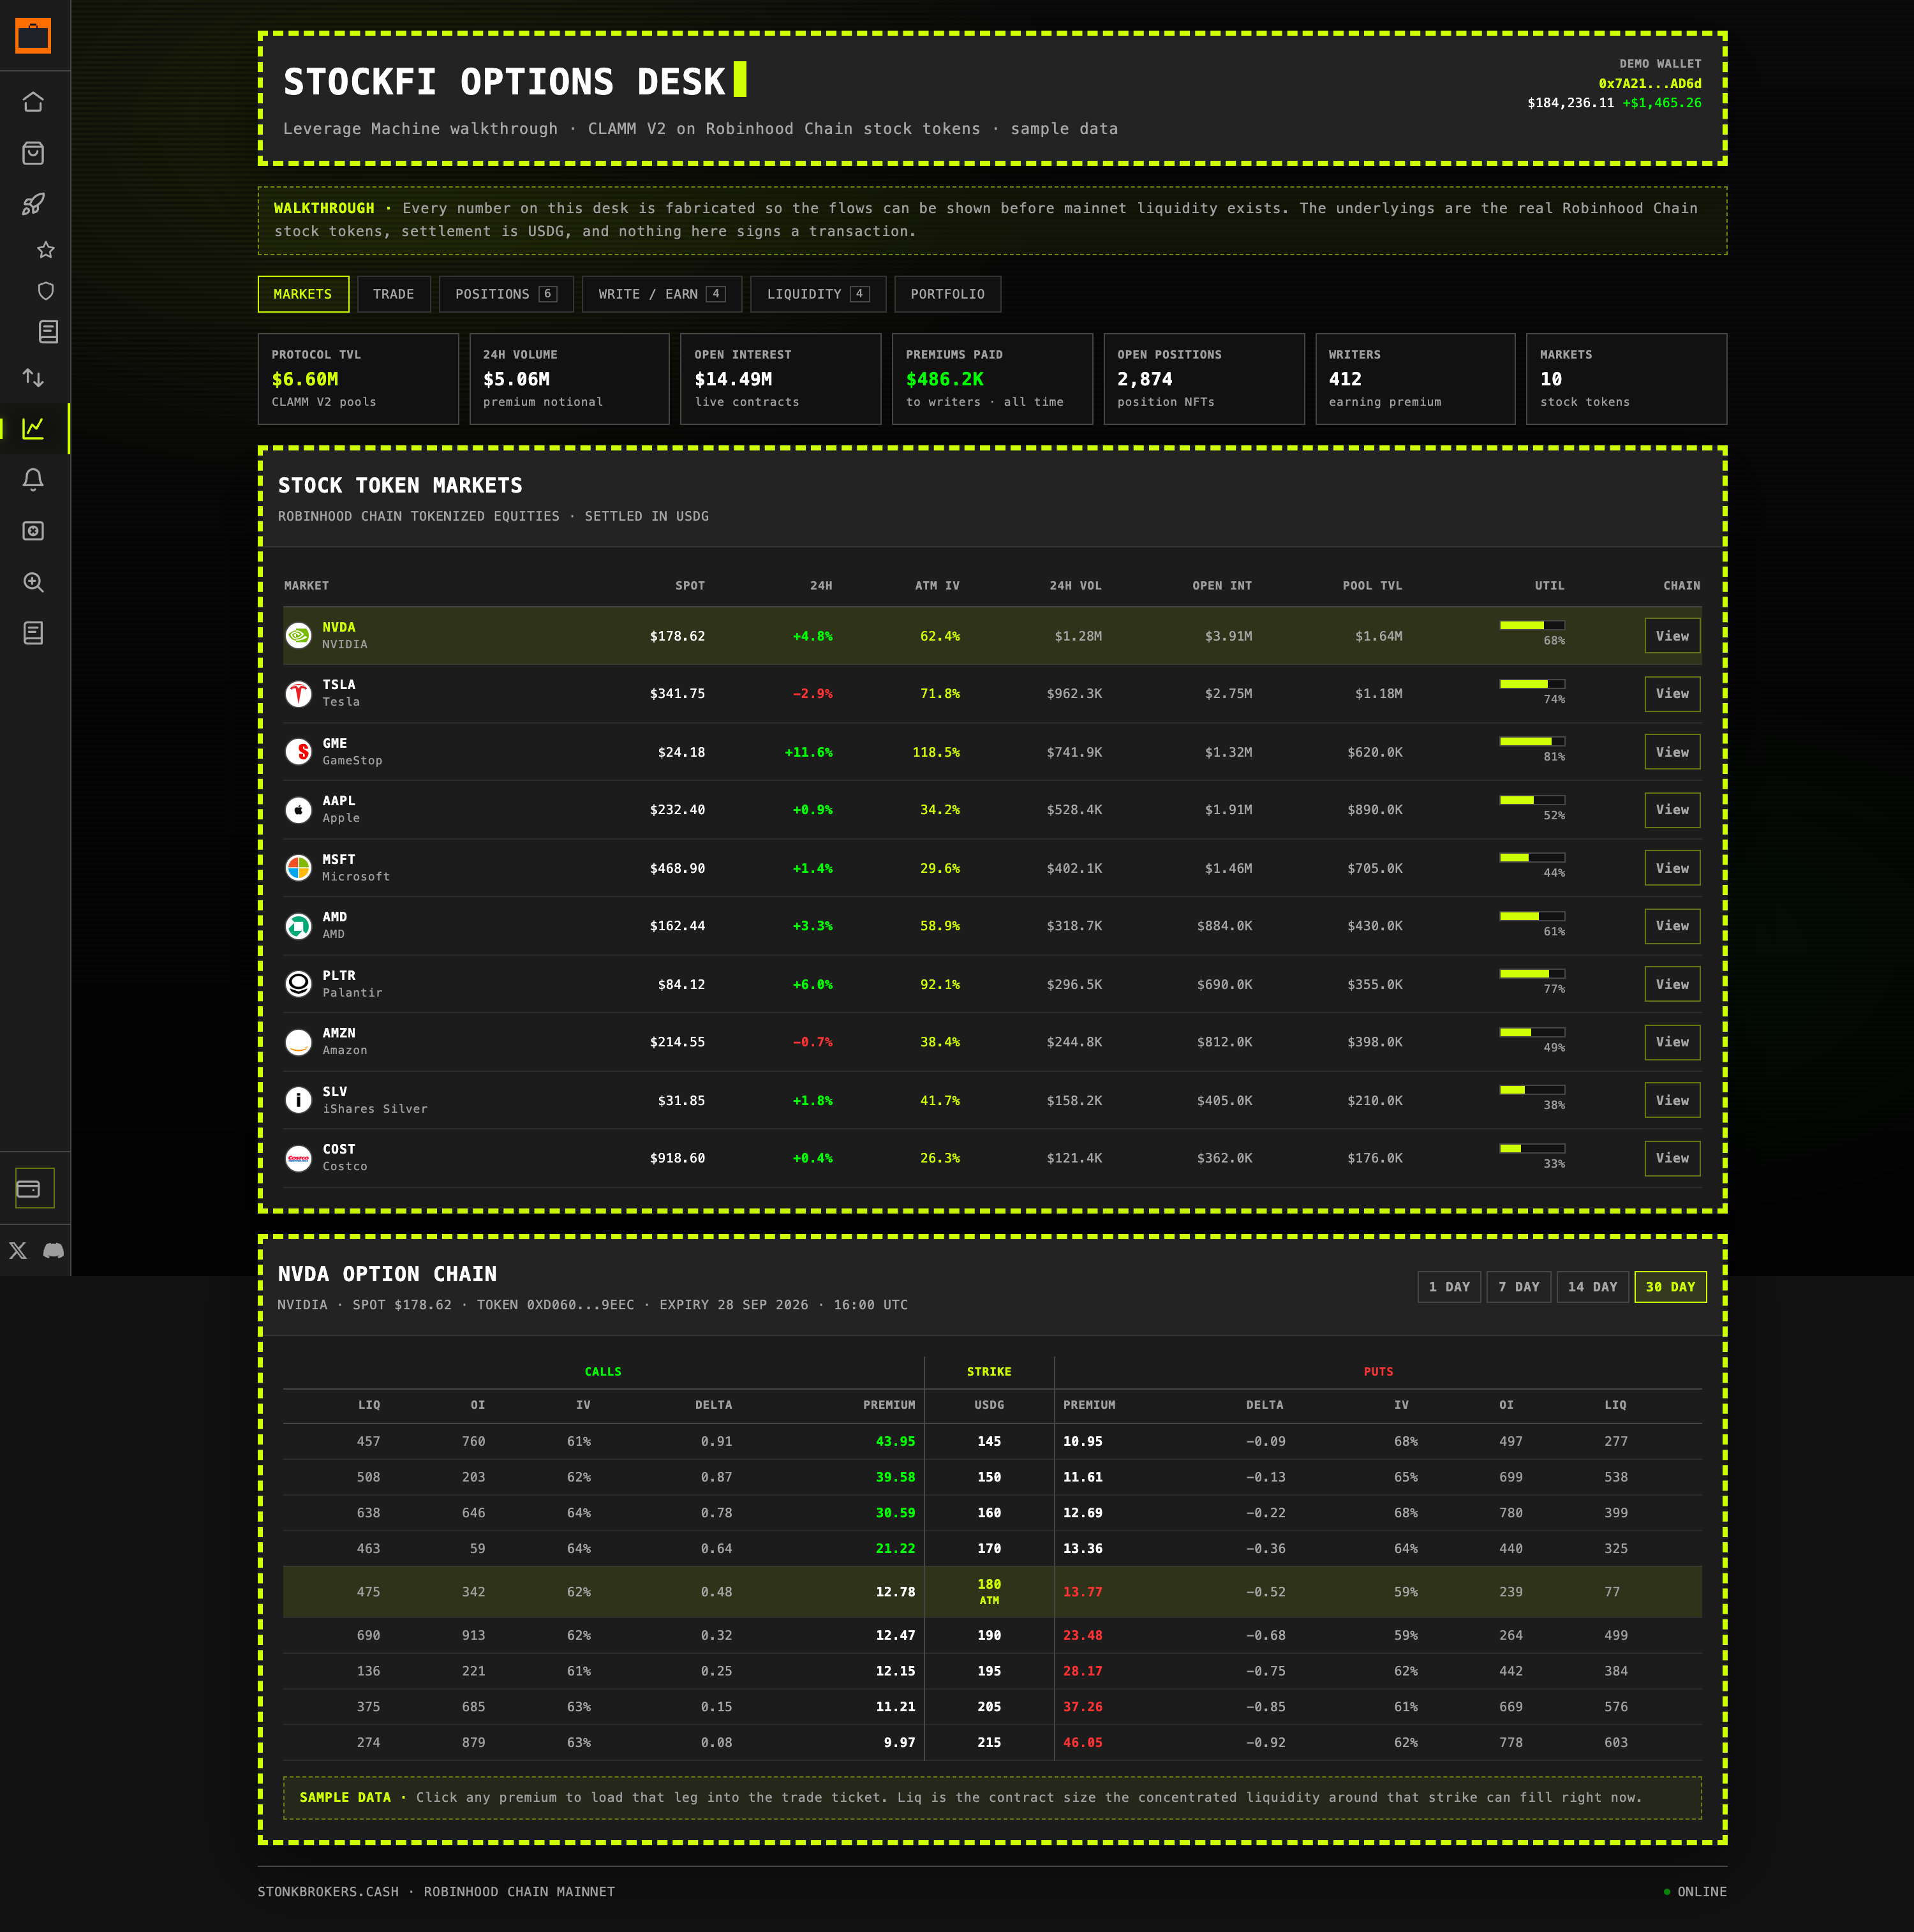Click the Palantir token logo
The width and height of the screenshot is (1914, 1932).
coord(299,984)
